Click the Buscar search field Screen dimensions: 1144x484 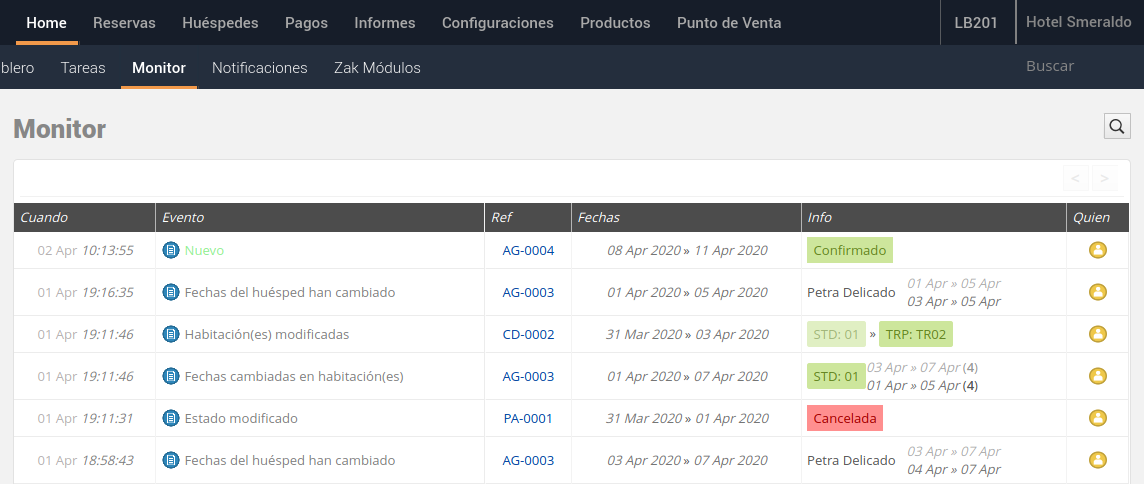coord(1072,66)
